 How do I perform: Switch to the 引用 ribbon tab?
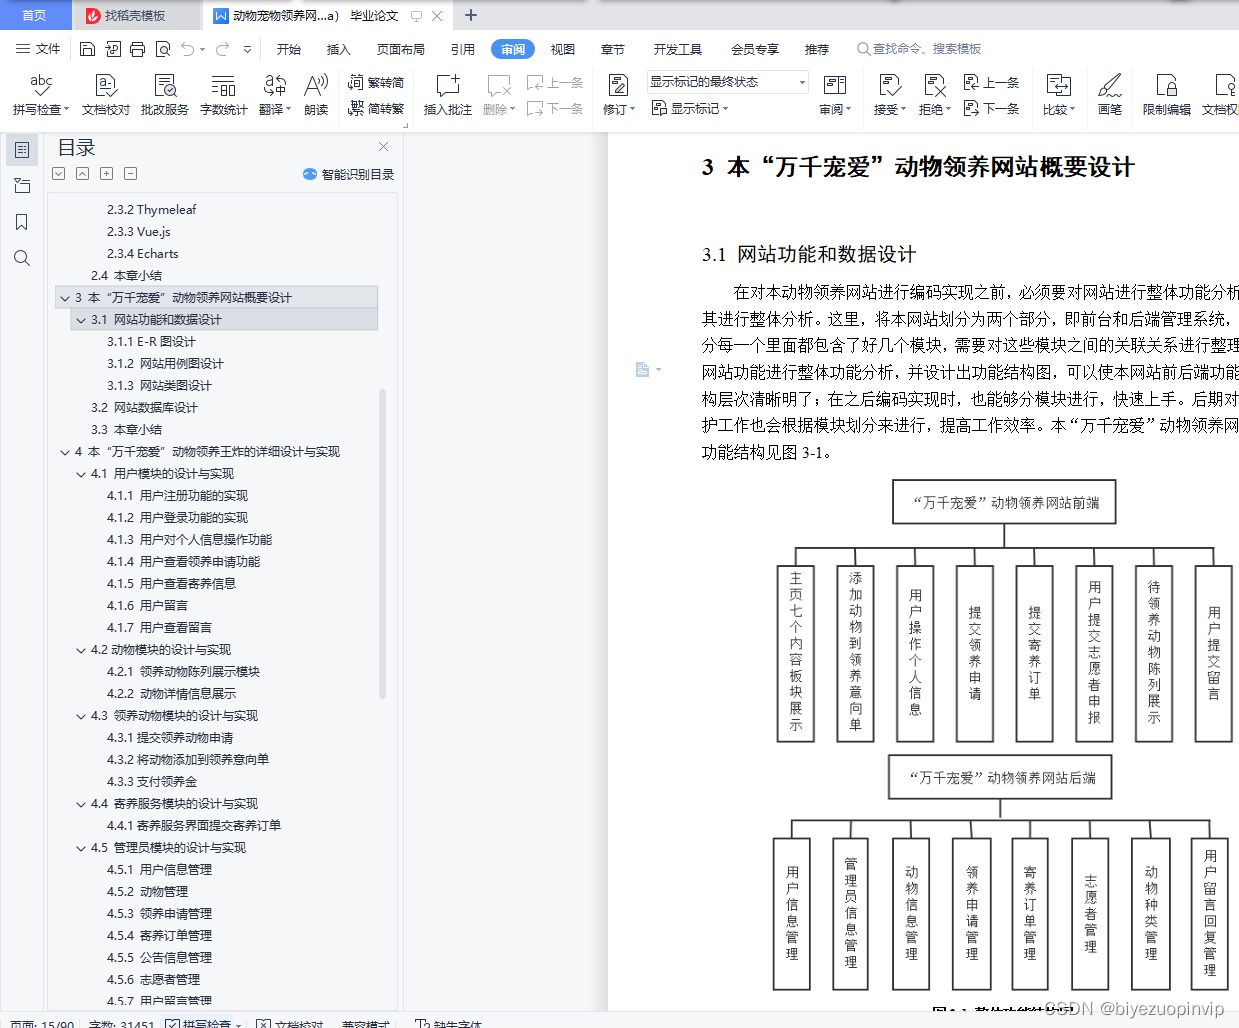tap(463, 49)
